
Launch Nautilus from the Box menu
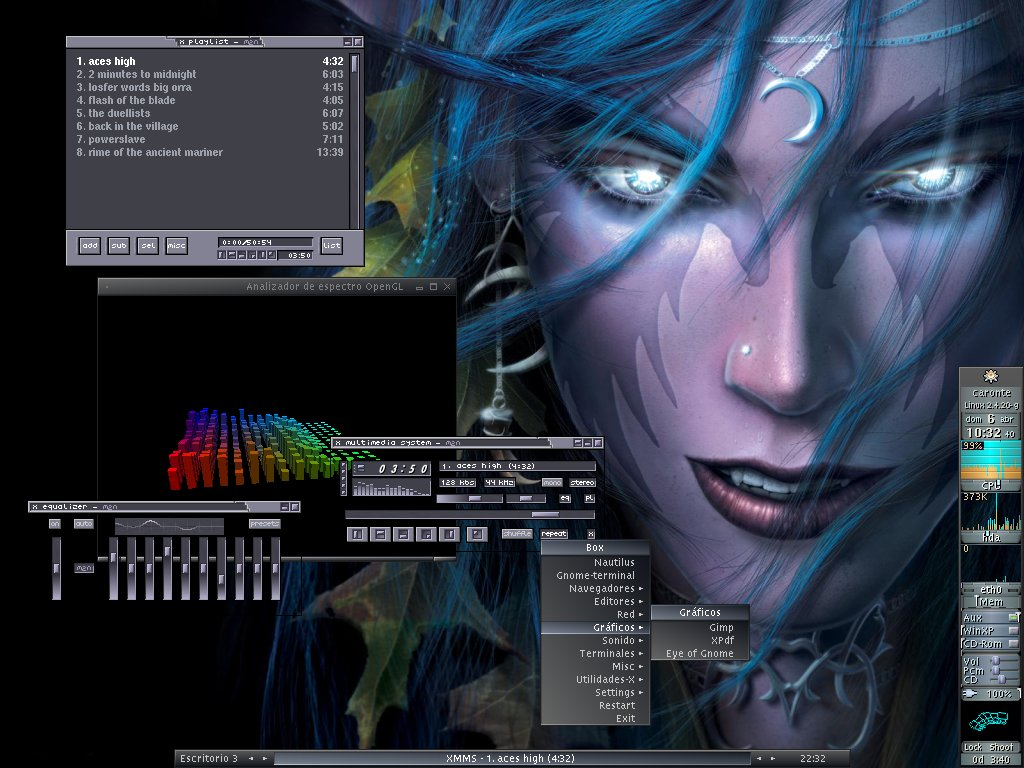tap(595, 562)
